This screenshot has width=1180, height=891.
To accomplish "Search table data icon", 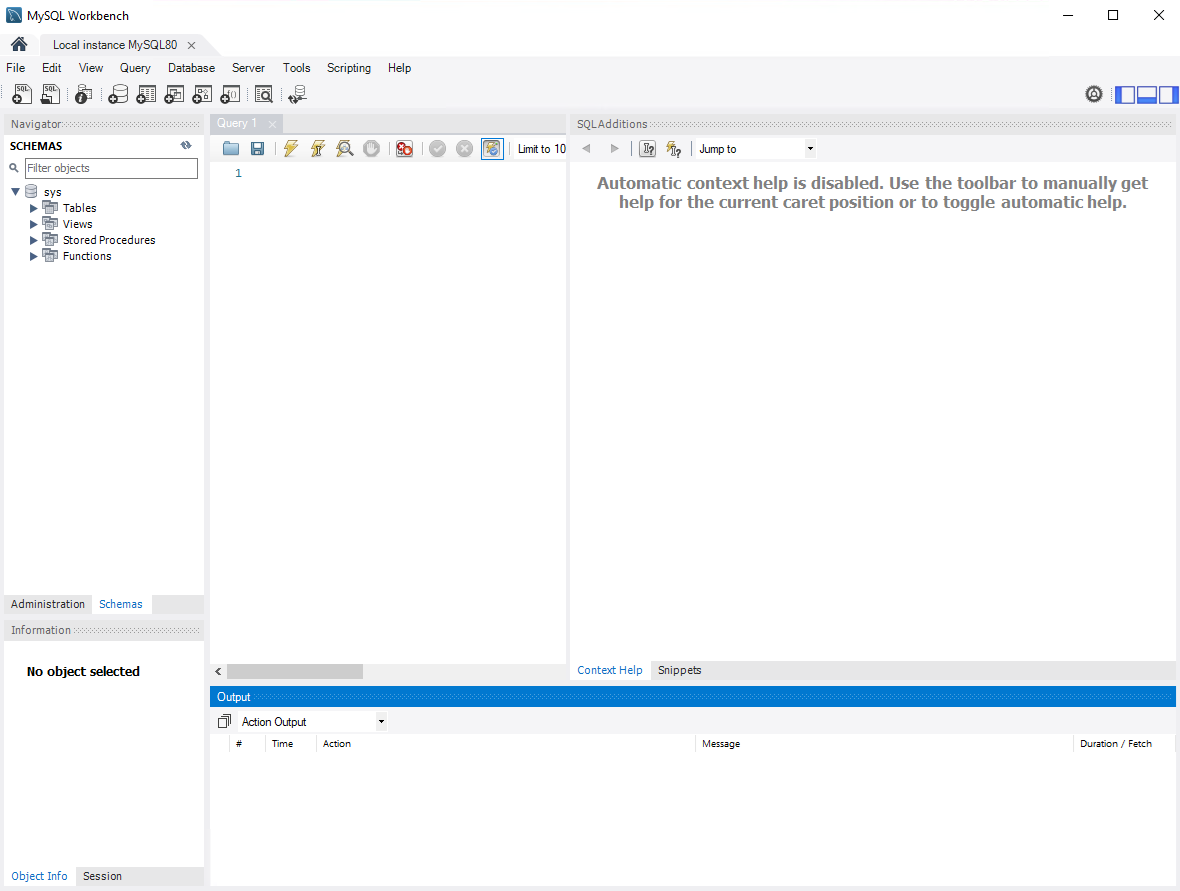I will point(263,94).
